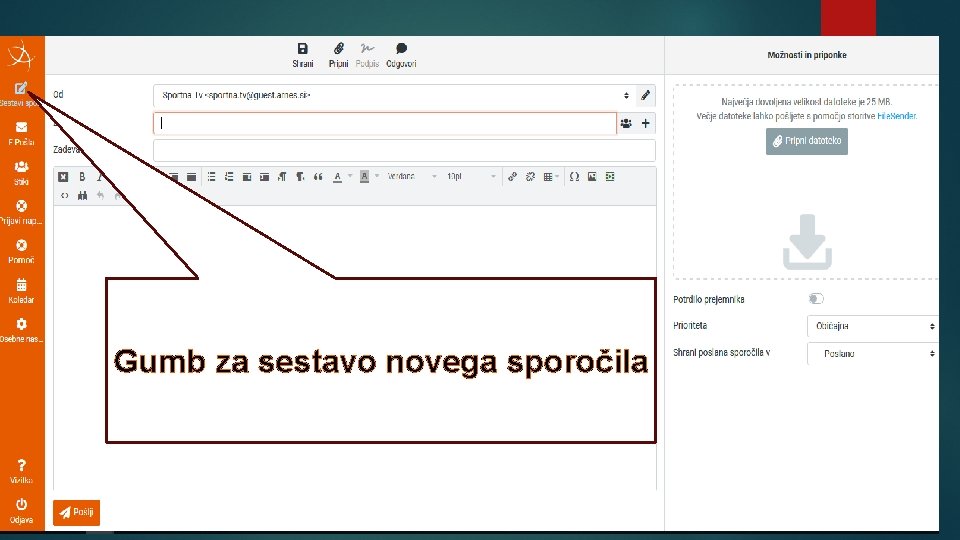The width and height of the screenshot is (960, 540).
Task: Click pencil icon to edit sender identity
Action: (645, 96)
